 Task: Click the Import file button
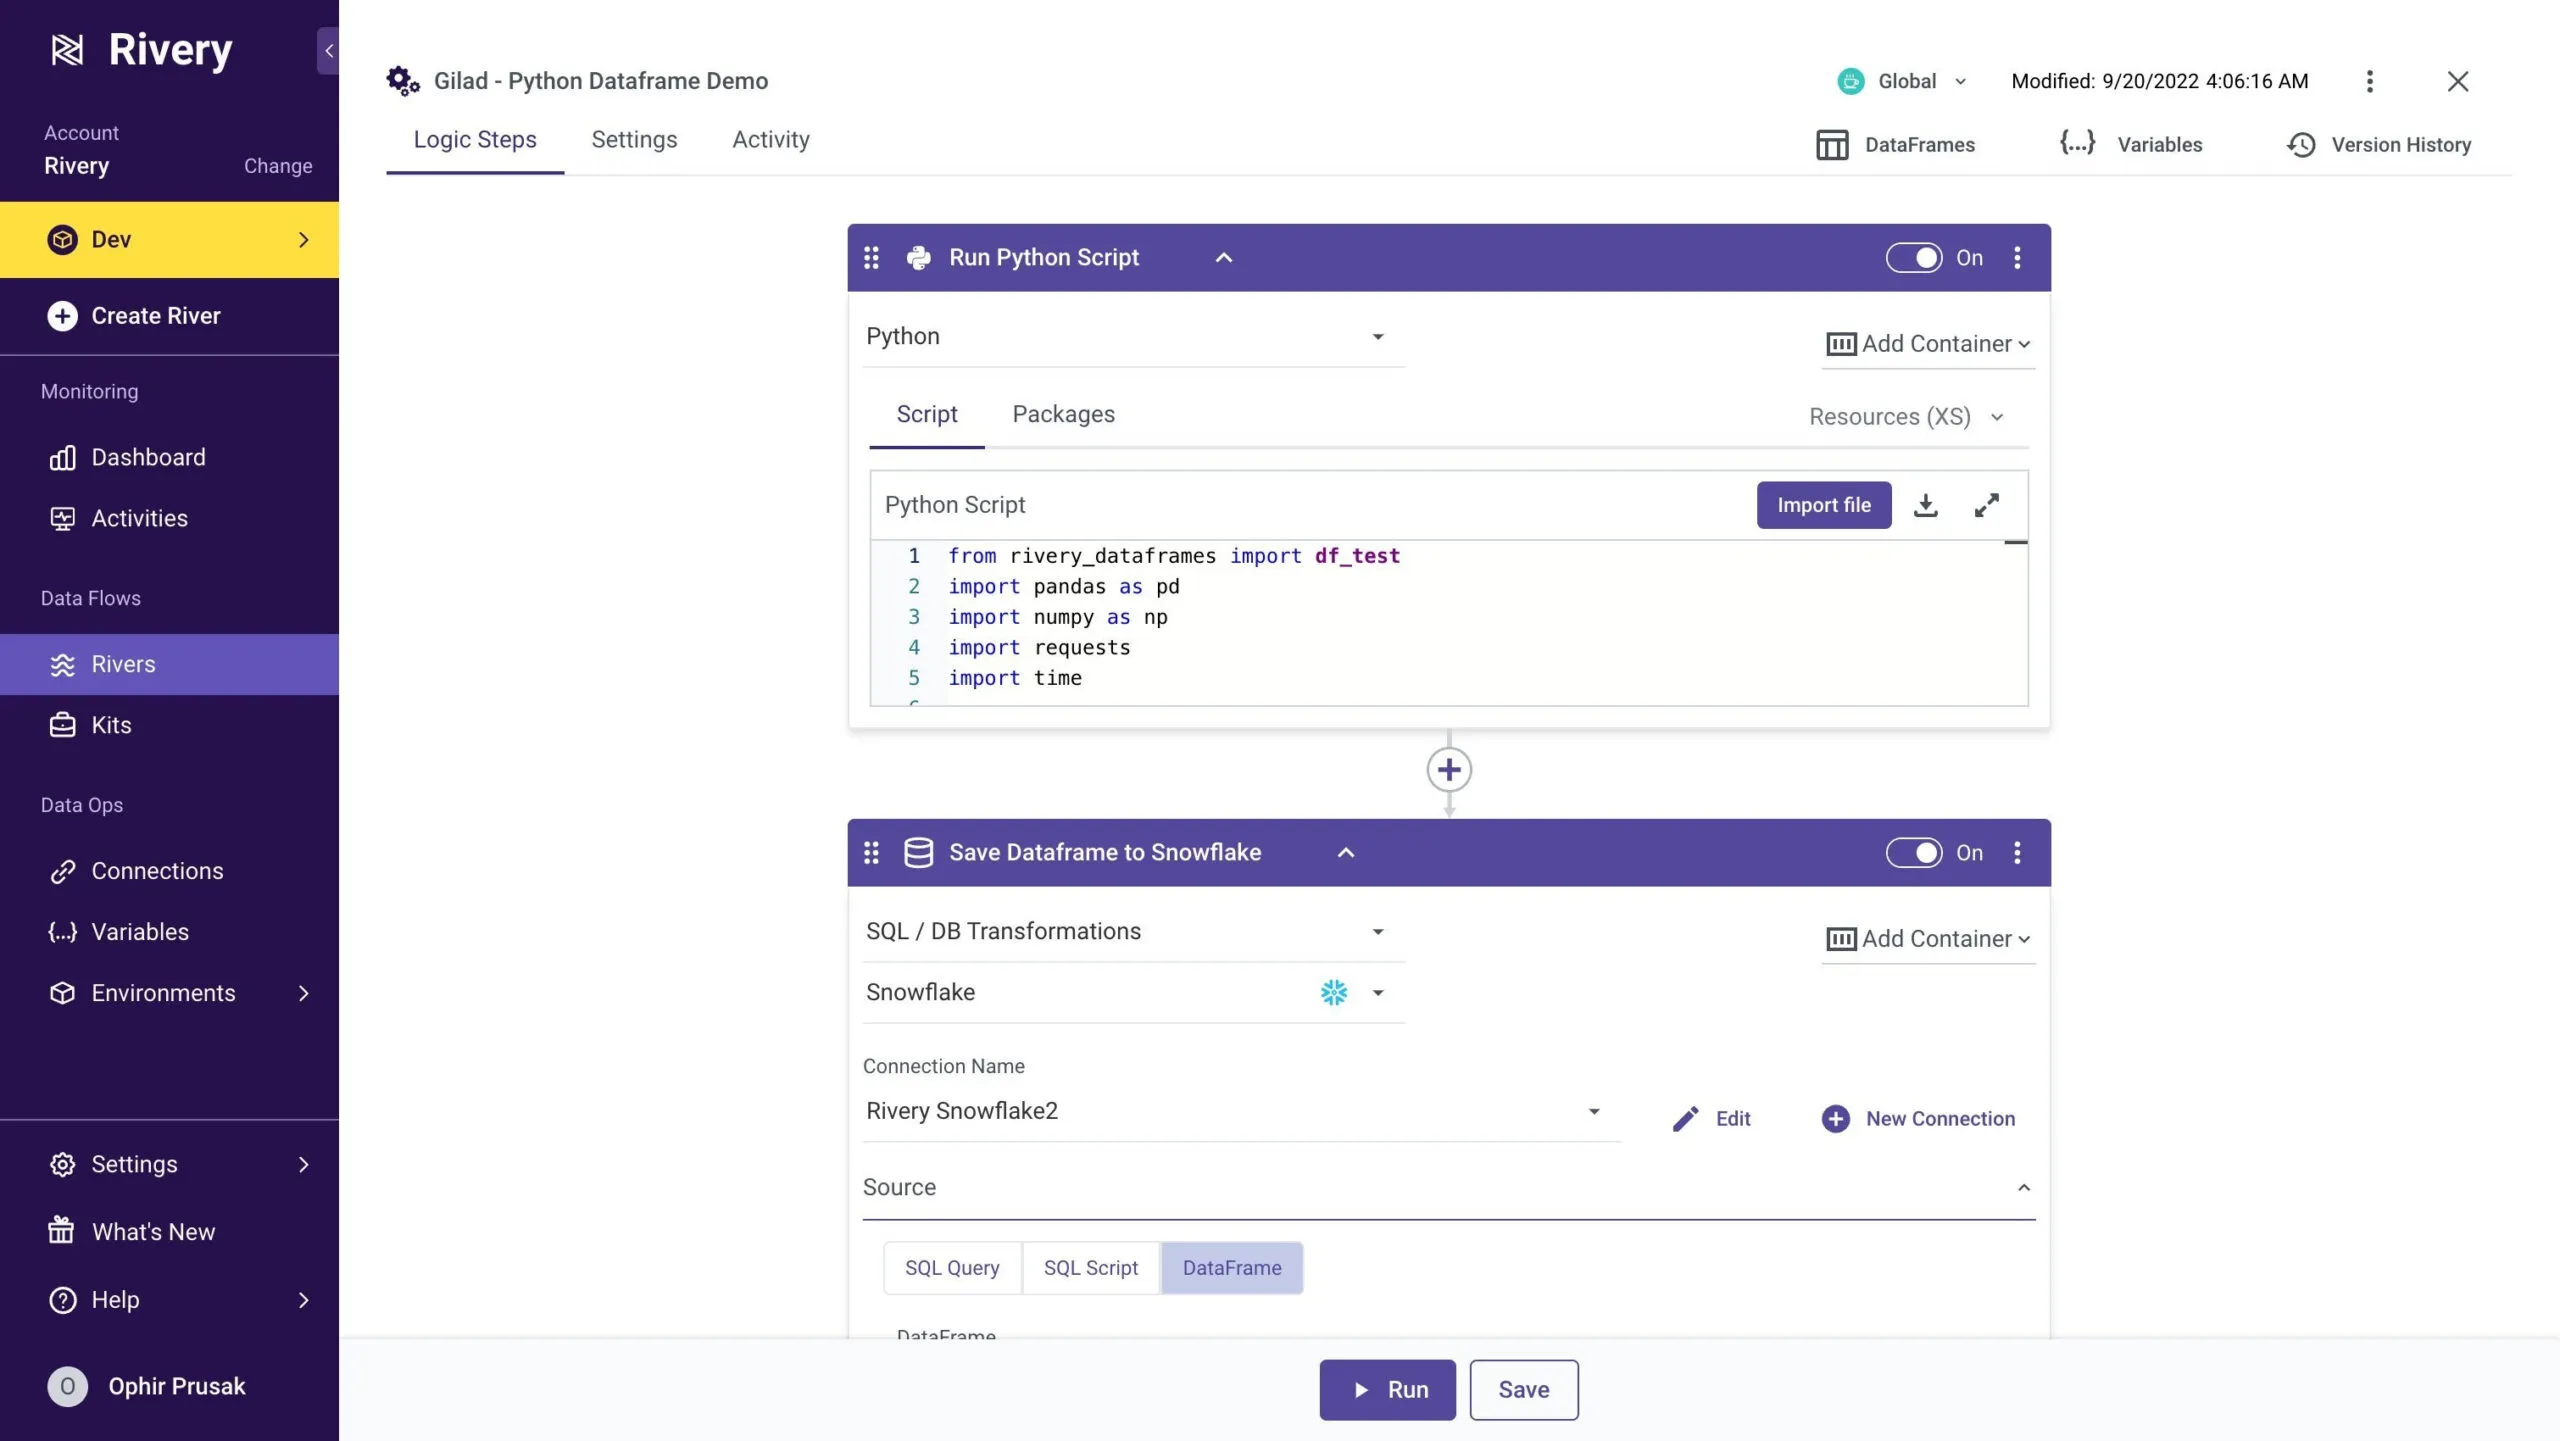click(x=1823, y=505)
